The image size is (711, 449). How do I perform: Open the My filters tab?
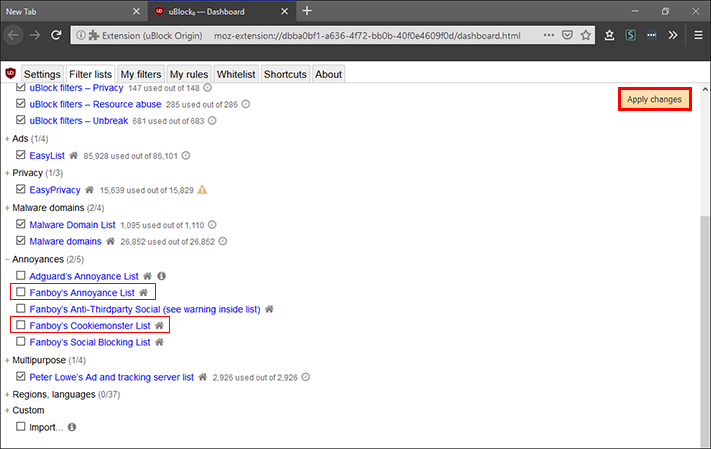coord(141,74)
